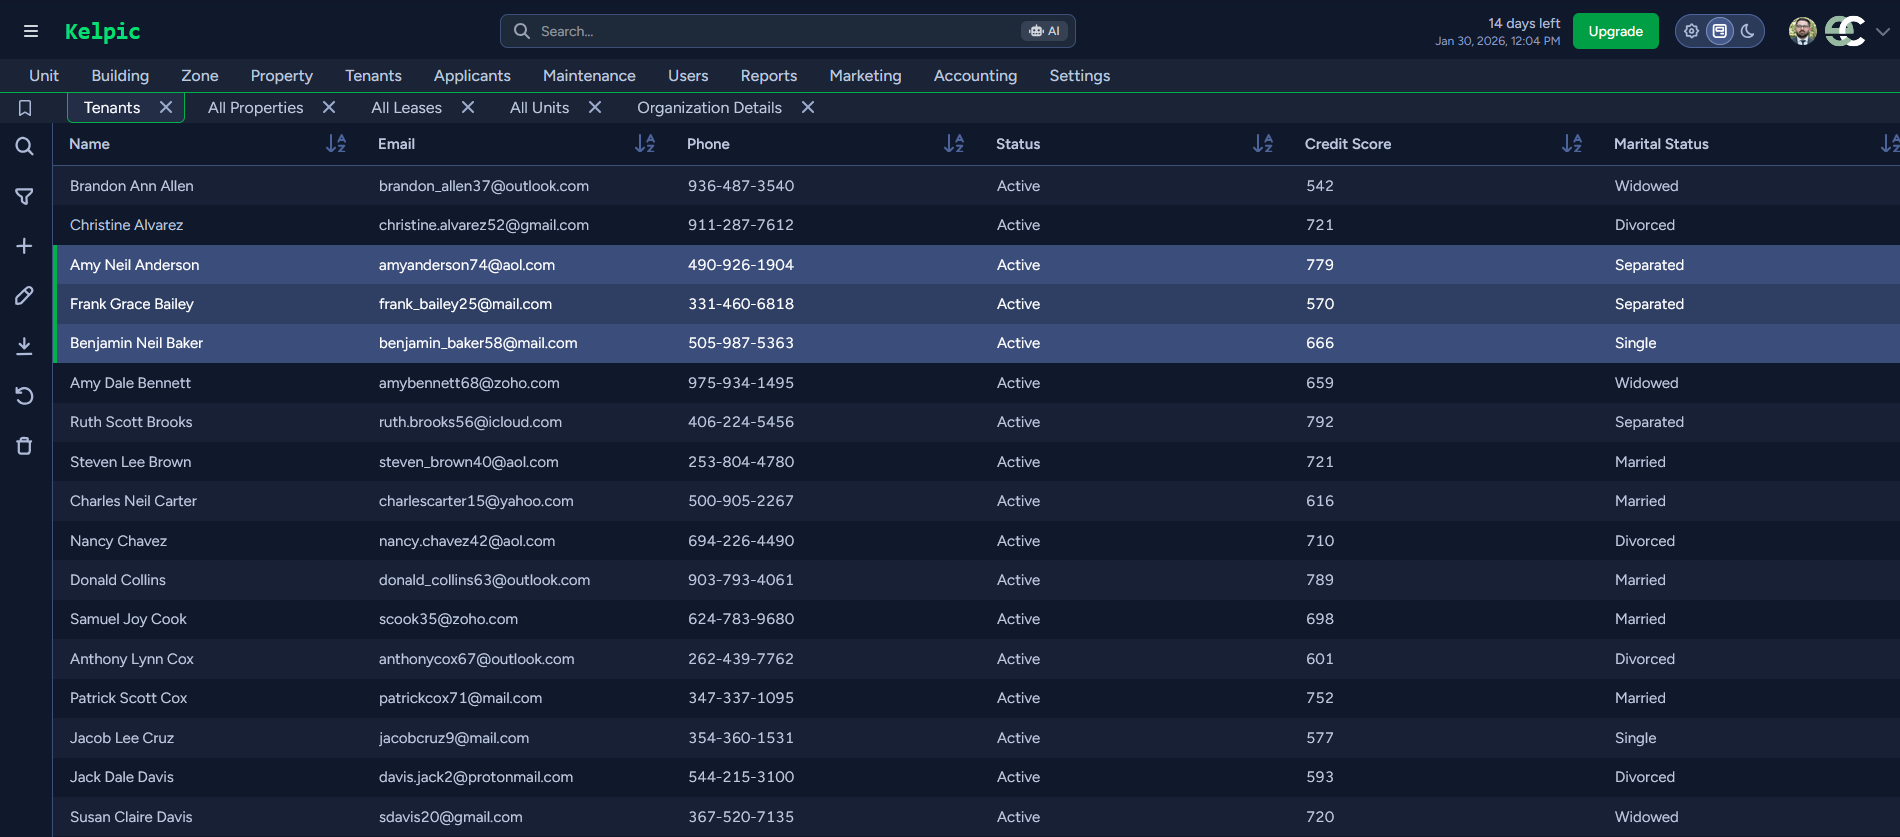Open the Zone menu
The image size is (1900, 837).
tap(200, 76)
